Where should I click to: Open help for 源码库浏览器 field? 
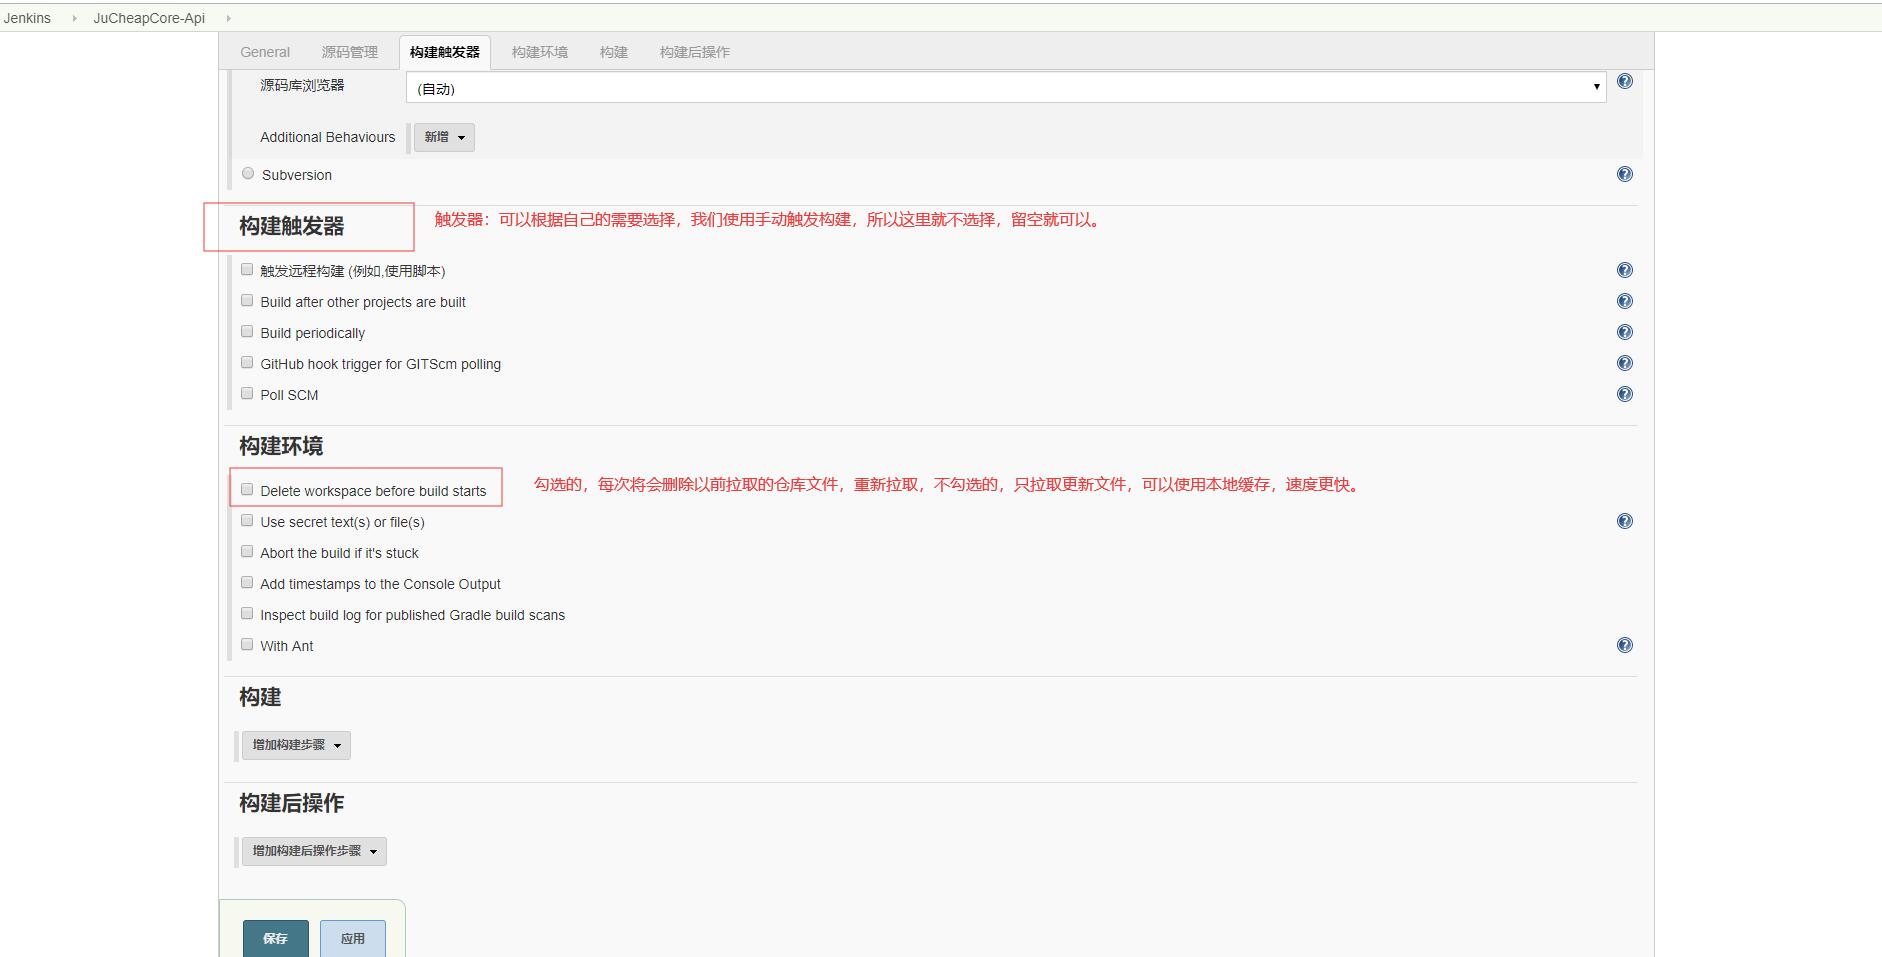(x=1624, y=82)
